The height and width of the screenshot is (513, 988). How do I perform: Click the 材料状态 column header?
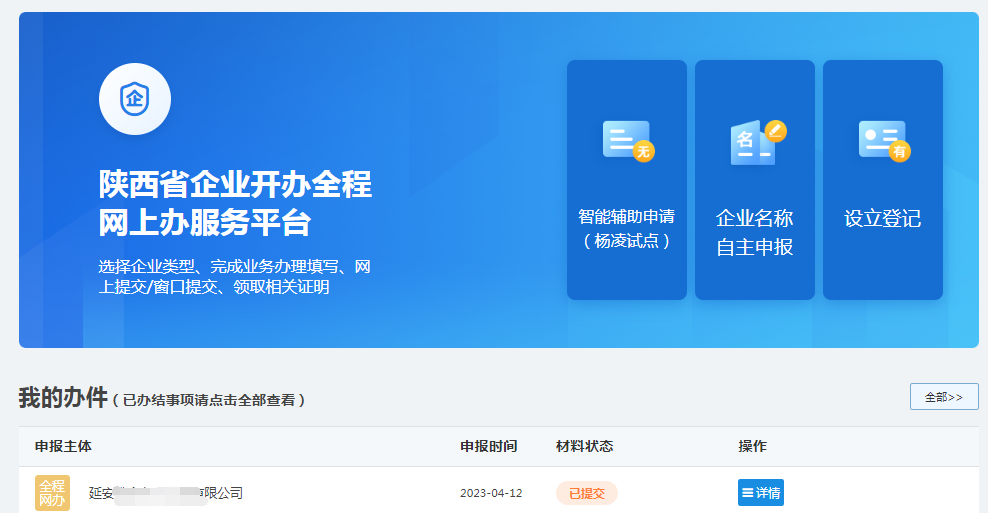(584, 446)
